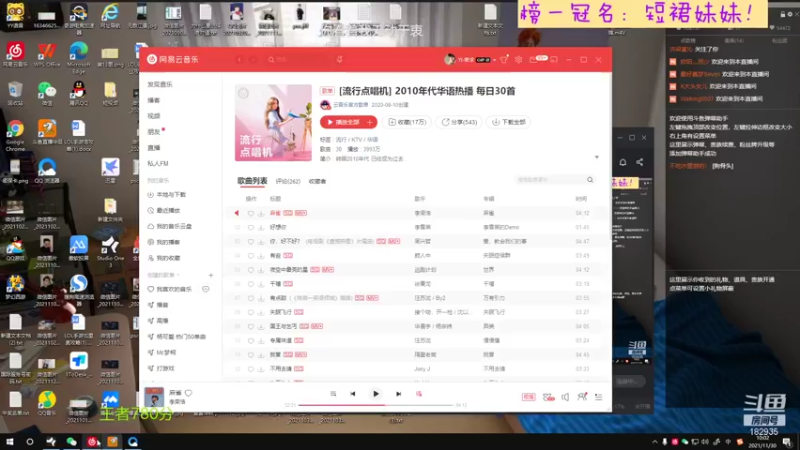Viewport: 800px width, 450px height.
Task: Download the Jony J song 不用去猜
Action: [261, 369]
